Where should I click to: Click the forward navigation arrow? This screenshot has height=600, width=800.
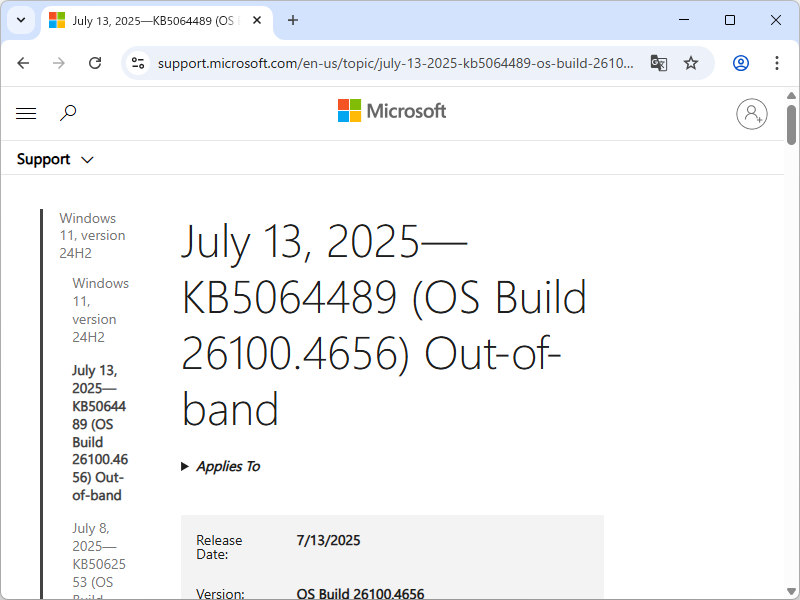click(x=59, y=62)
